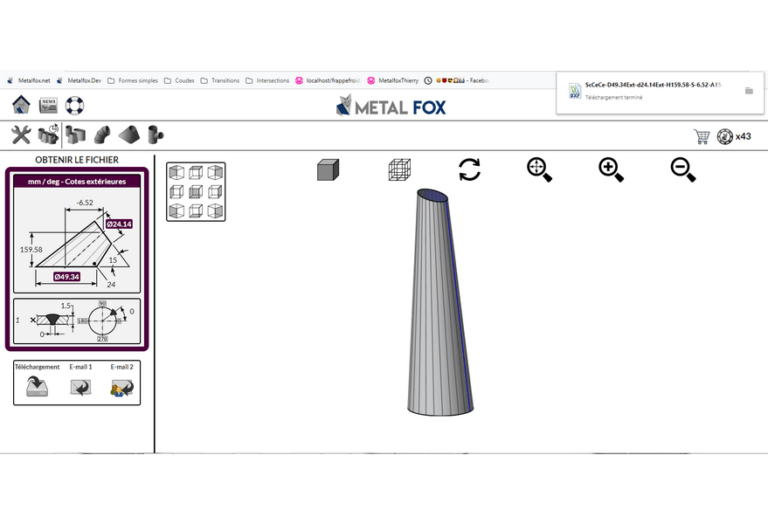Select the transition cone category icon
This screenshot has width=768, height=524.
click(x=129, y=135)
